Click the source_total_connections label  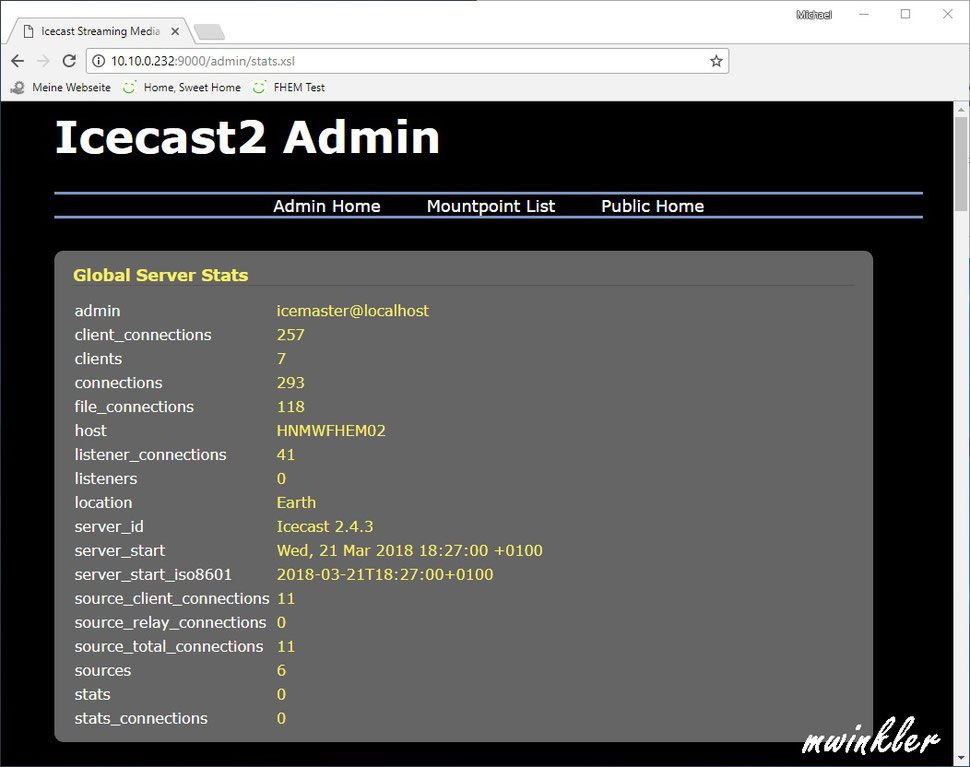(x=169, y=646)
